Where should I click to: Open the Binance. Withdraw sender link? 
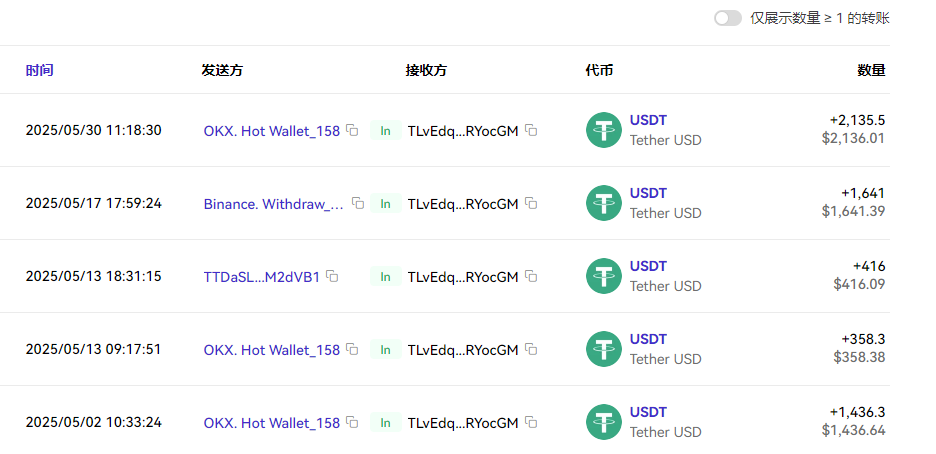coord(273,204)
